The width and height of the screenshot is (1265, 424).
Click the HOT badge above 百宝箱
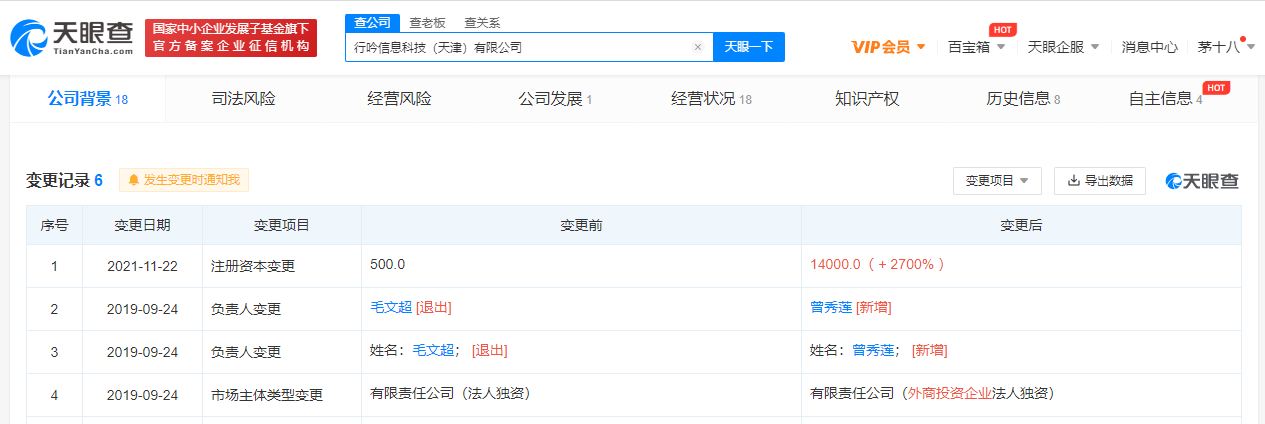(x=1002, y=30)
